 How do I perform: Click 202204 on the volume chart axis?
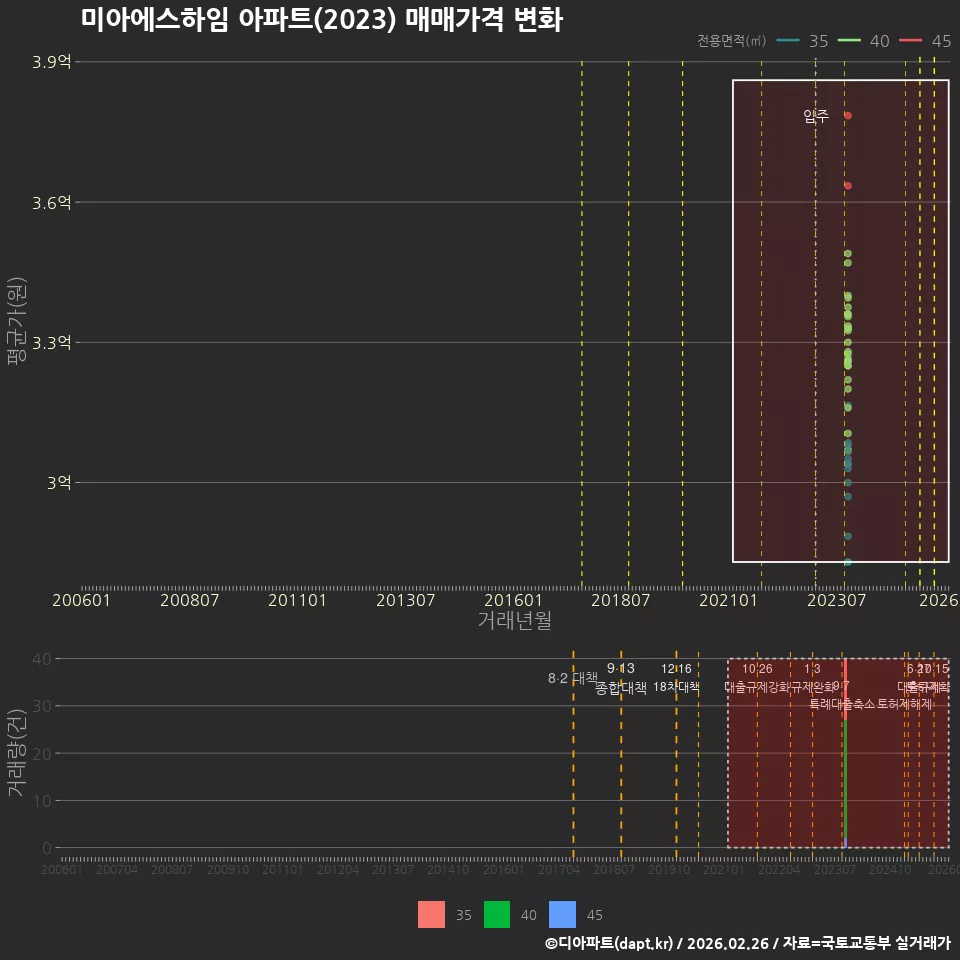point(779,869)
